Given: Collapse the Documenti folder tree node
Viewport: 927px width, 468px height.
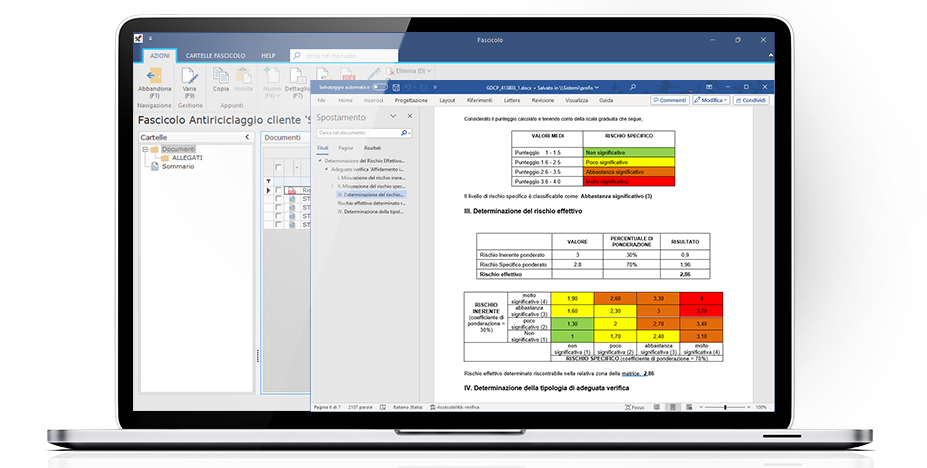Looking at the screenshot, I should tap(145, 149).
